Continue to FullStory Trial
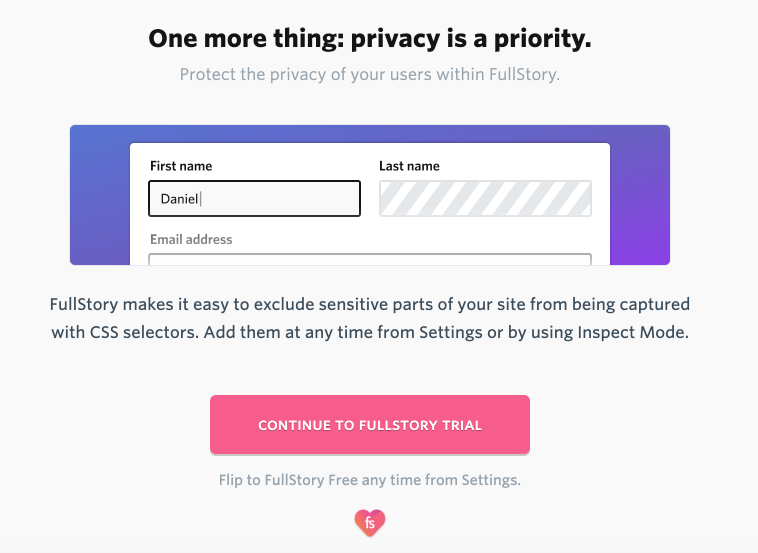Screen dimensions: 758x553 click(370, 424)
